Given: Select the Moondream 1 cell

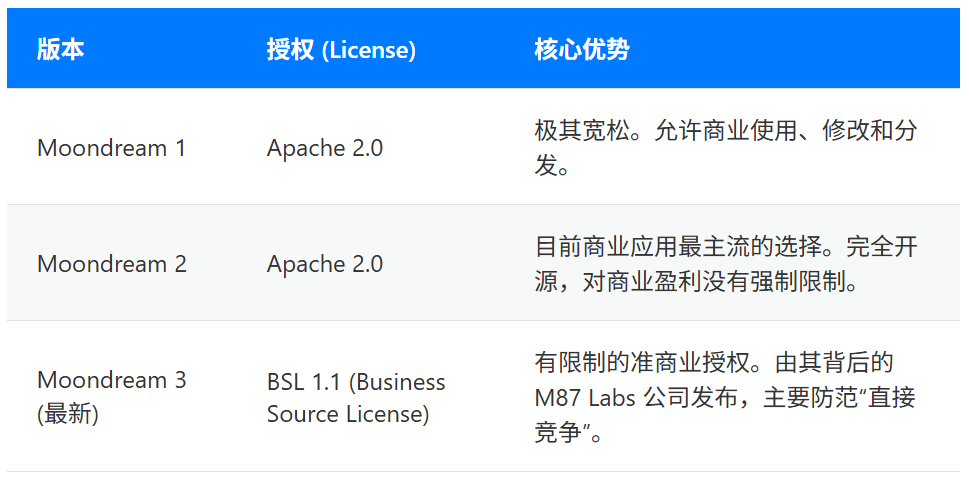Looking at the screenshot, I should click(111, 148).
